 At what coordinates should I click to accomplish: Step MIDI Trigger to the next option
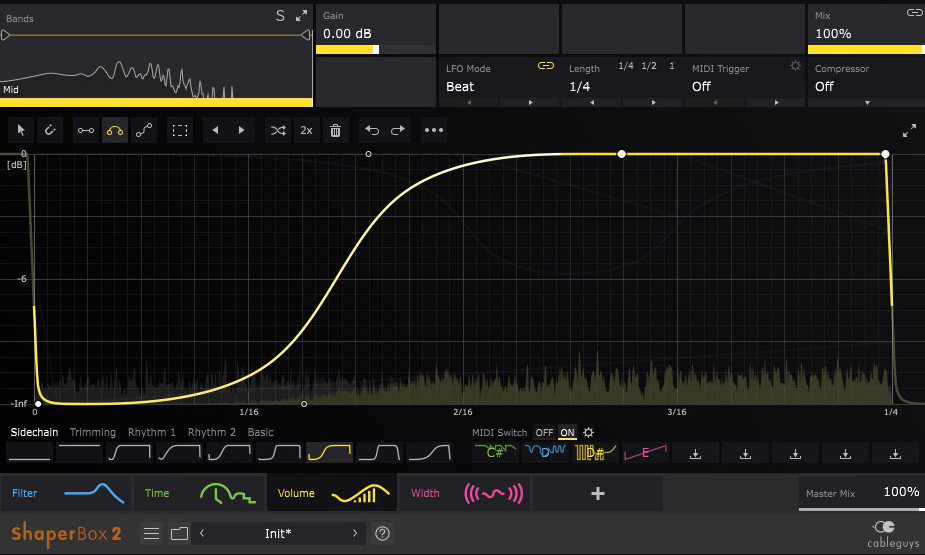776,103
